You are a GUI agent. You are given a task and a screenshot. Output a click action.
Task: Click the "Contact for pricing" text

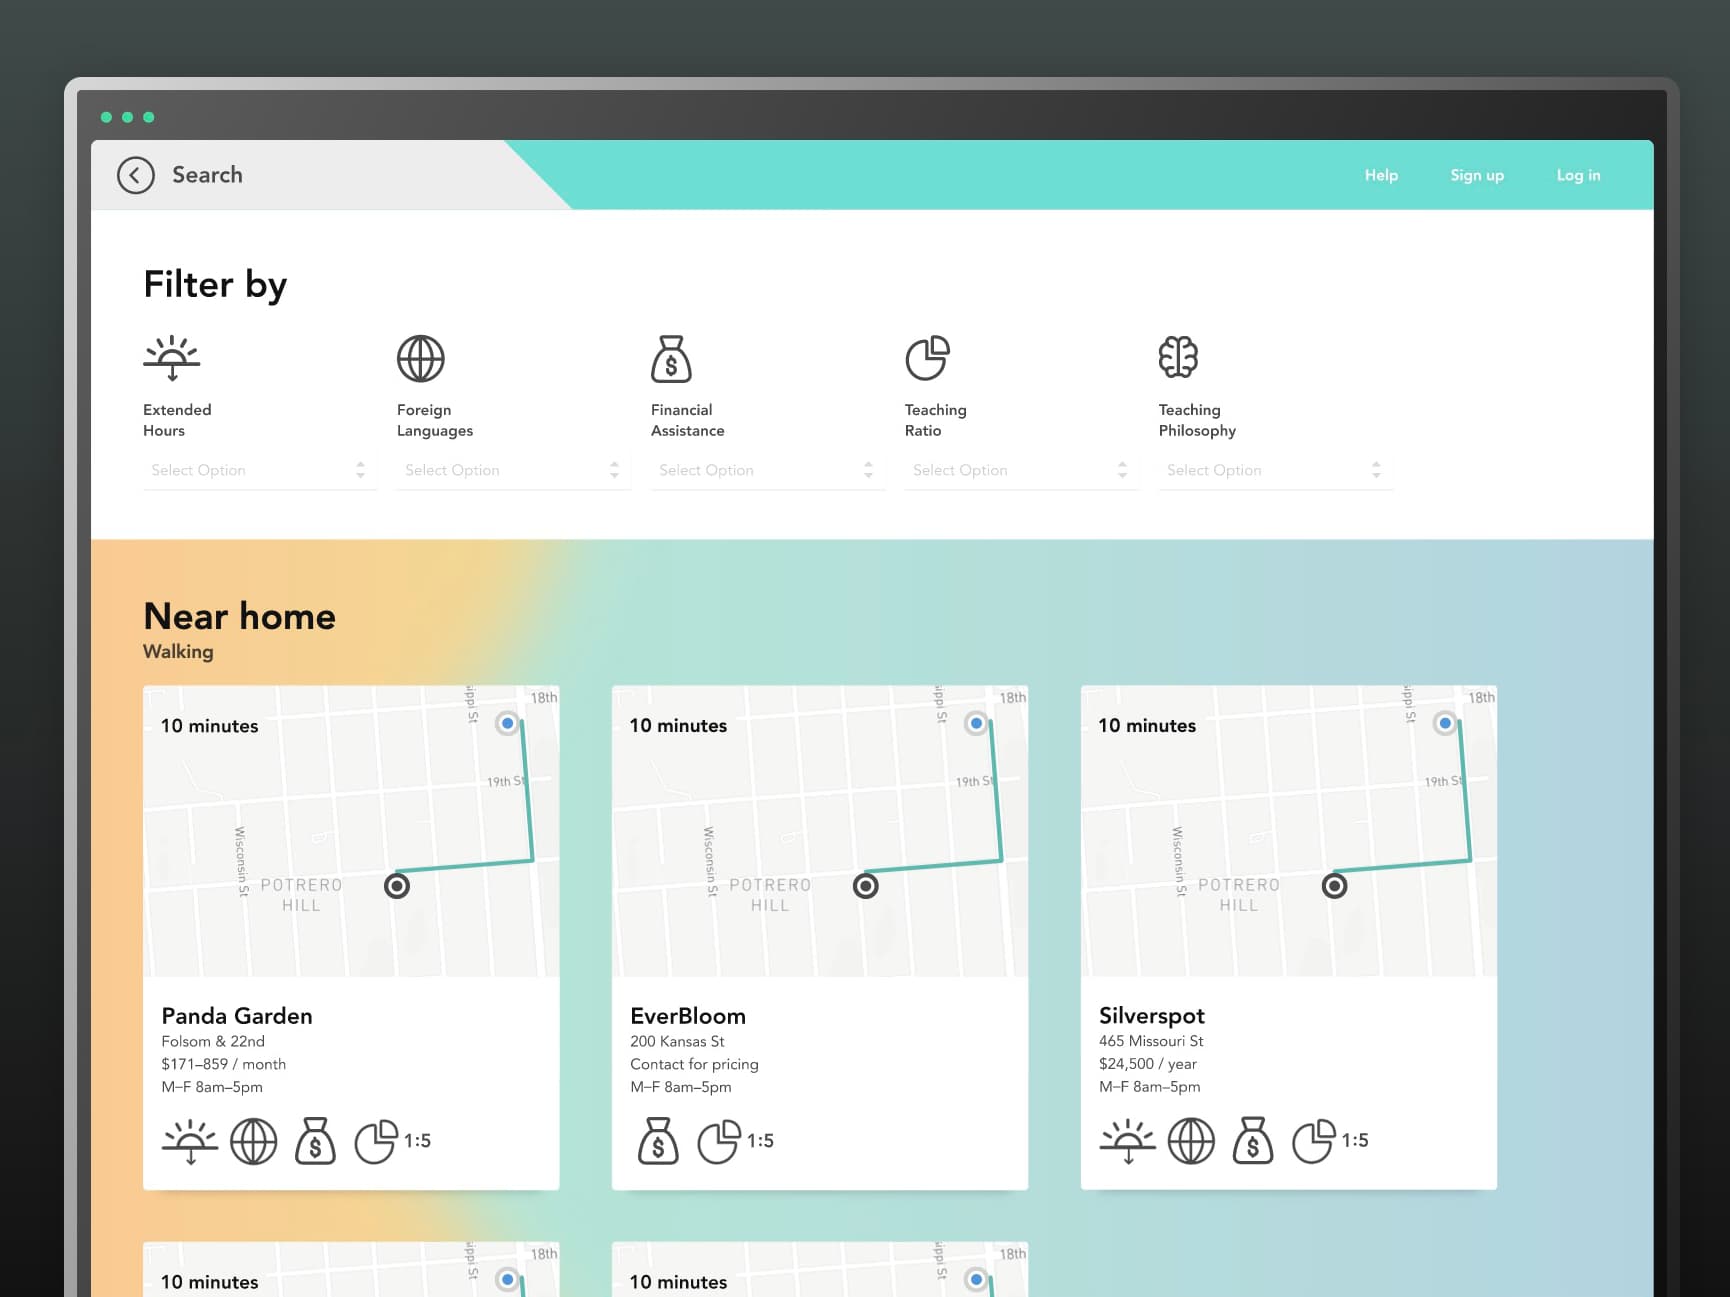694,1065
